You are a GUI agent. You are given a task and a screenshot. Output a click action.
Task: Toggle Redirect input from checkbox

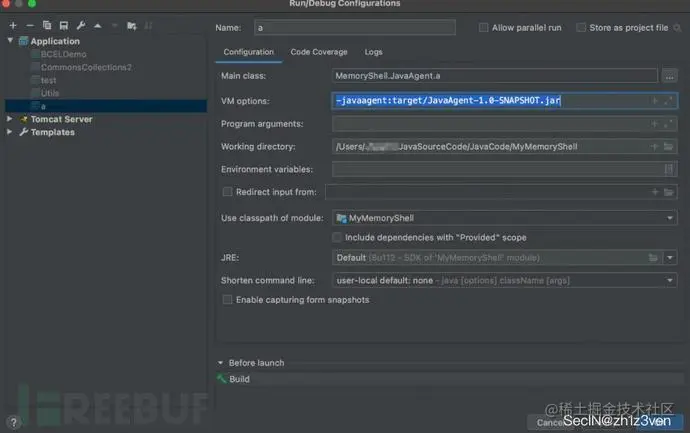[x=227, y=192]
